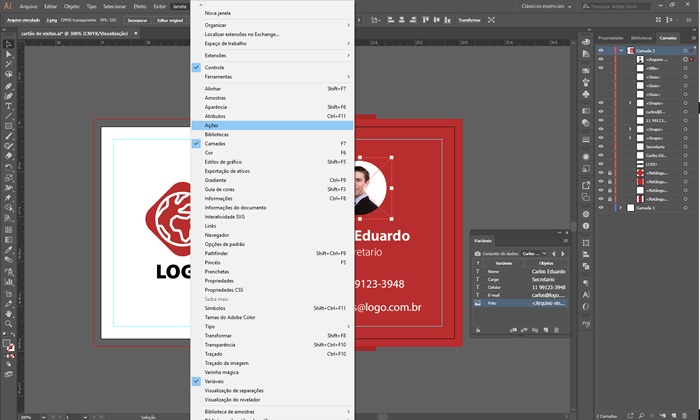Toggle the Variáveis checked menu entry
The image size is (700, 420).
[x=272, y=382]
